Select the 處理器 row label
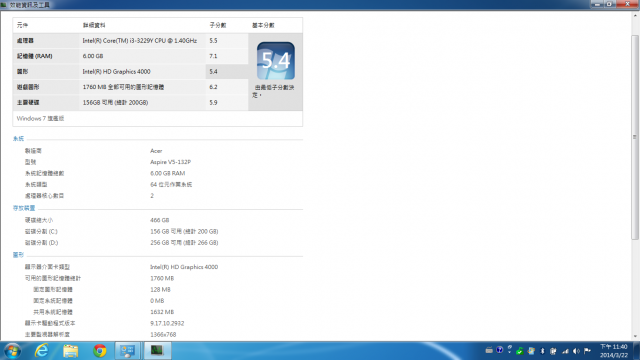Screen dimensions: 640x360 click(x=25, y=41)
